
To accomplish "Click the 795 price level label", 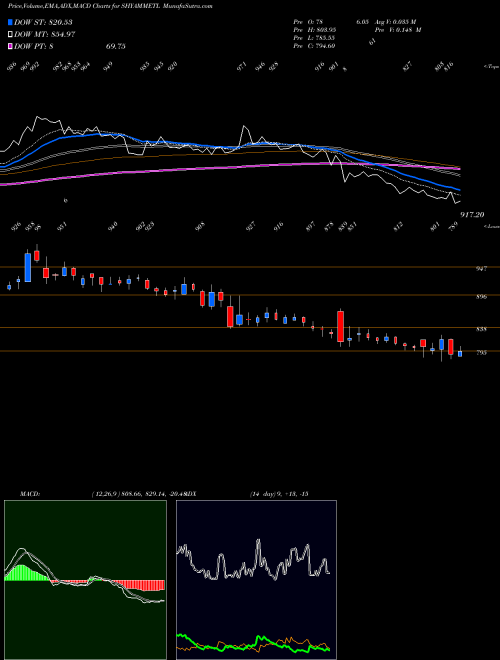I will point(481,353).
